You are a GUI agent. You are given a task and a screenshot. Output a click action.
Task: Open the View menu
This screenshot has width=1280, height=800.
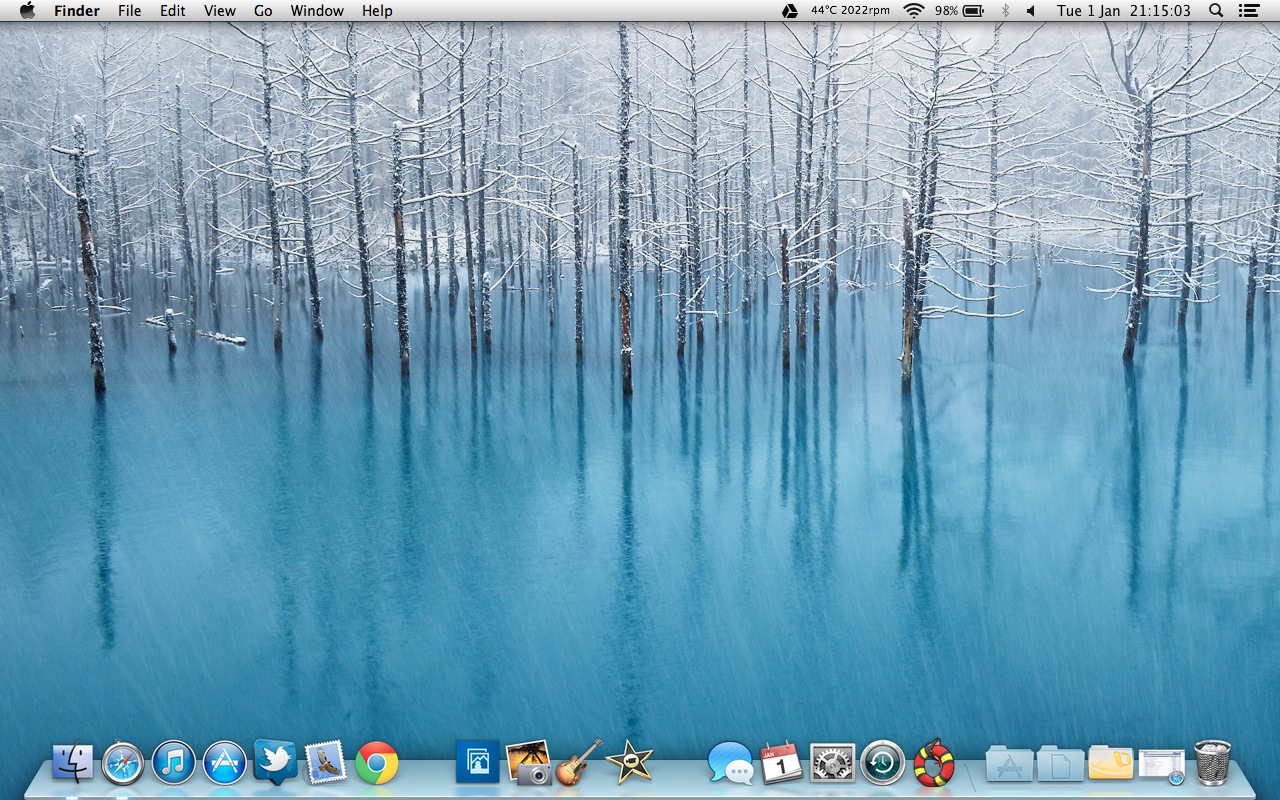click(220, 11)
